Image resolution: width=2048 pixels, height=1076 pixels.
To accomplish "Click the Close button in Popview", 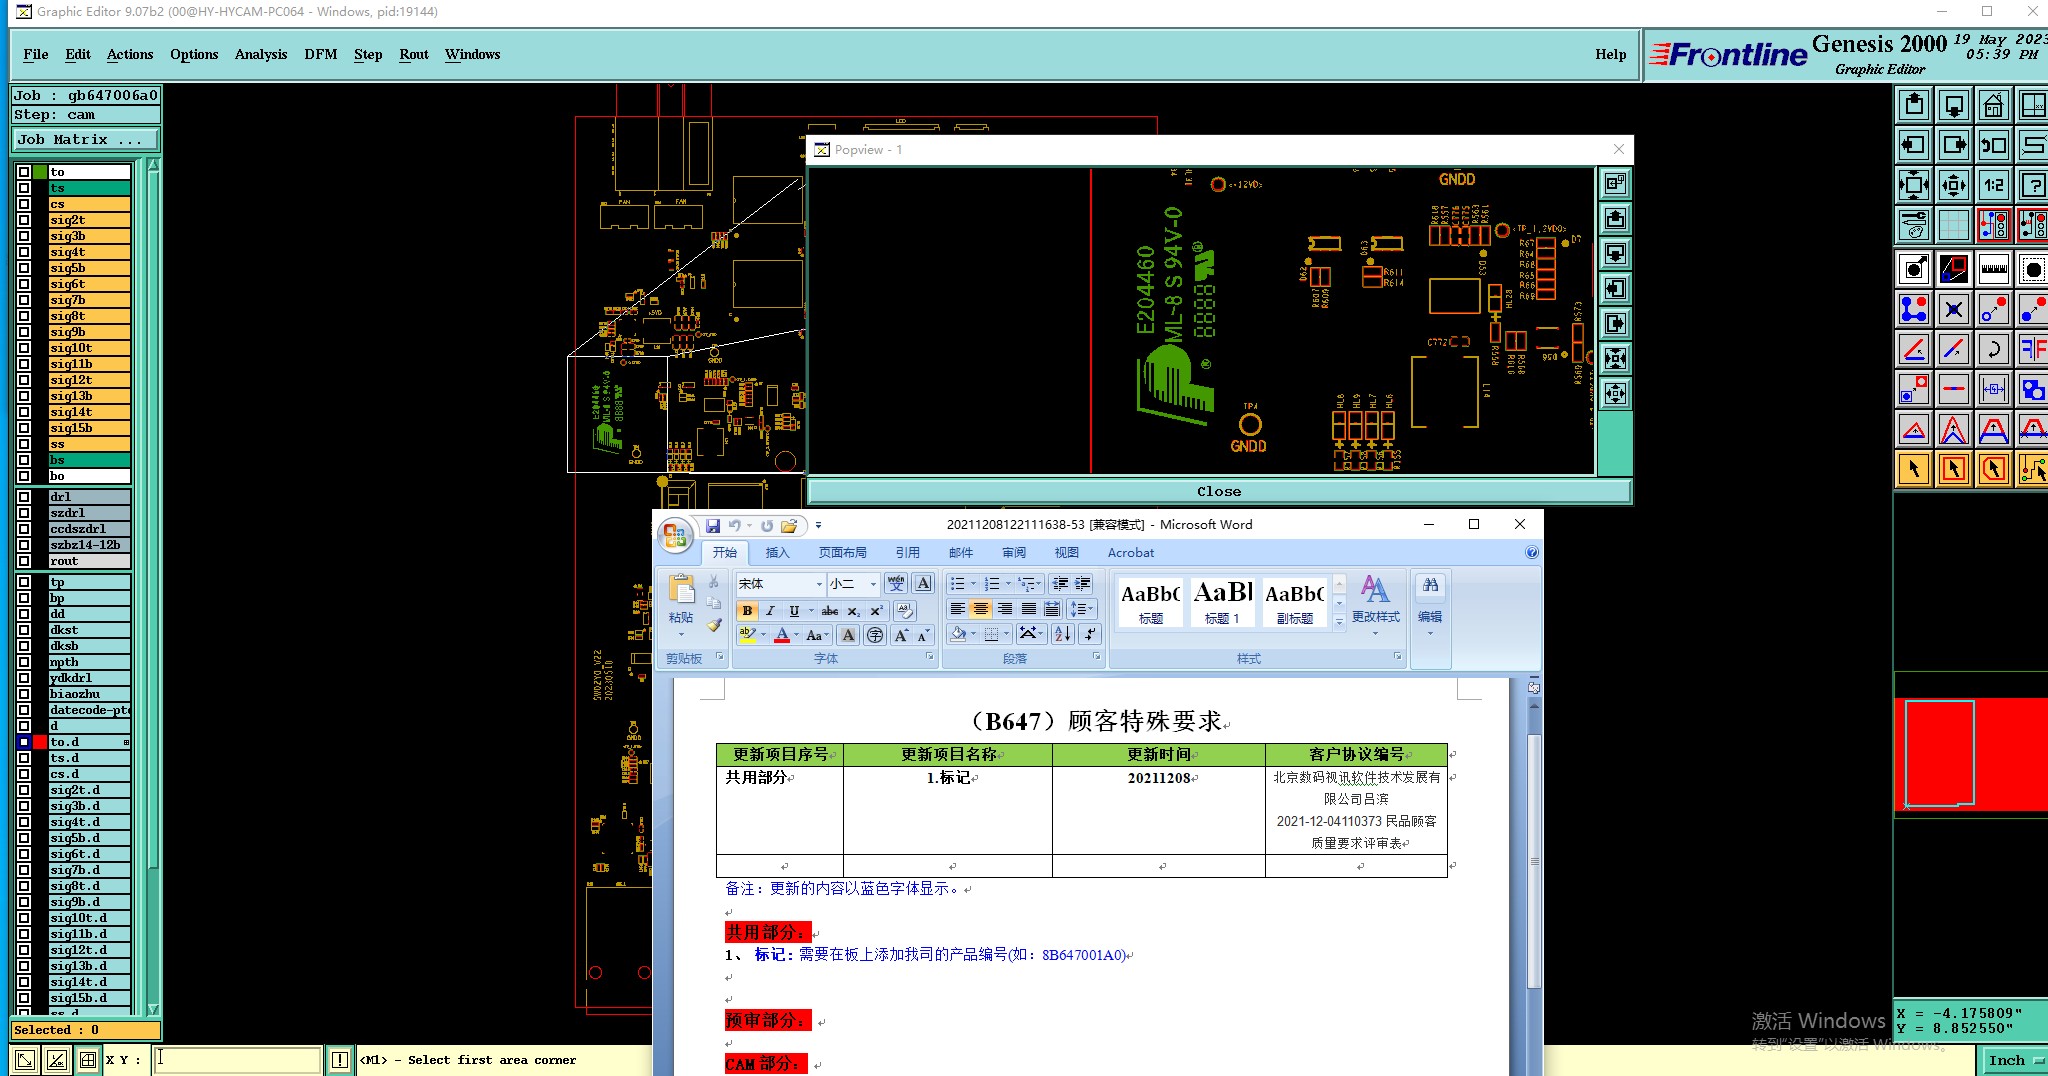I will tap(1219, 491).
